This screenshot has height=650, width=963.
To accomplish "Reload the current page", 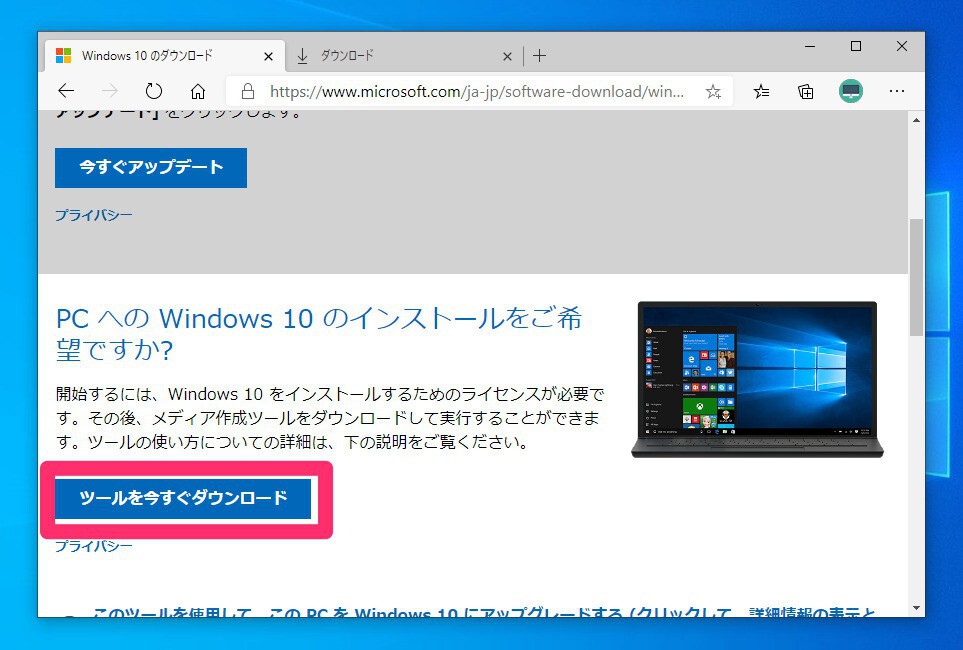I will tap(154, 92).
